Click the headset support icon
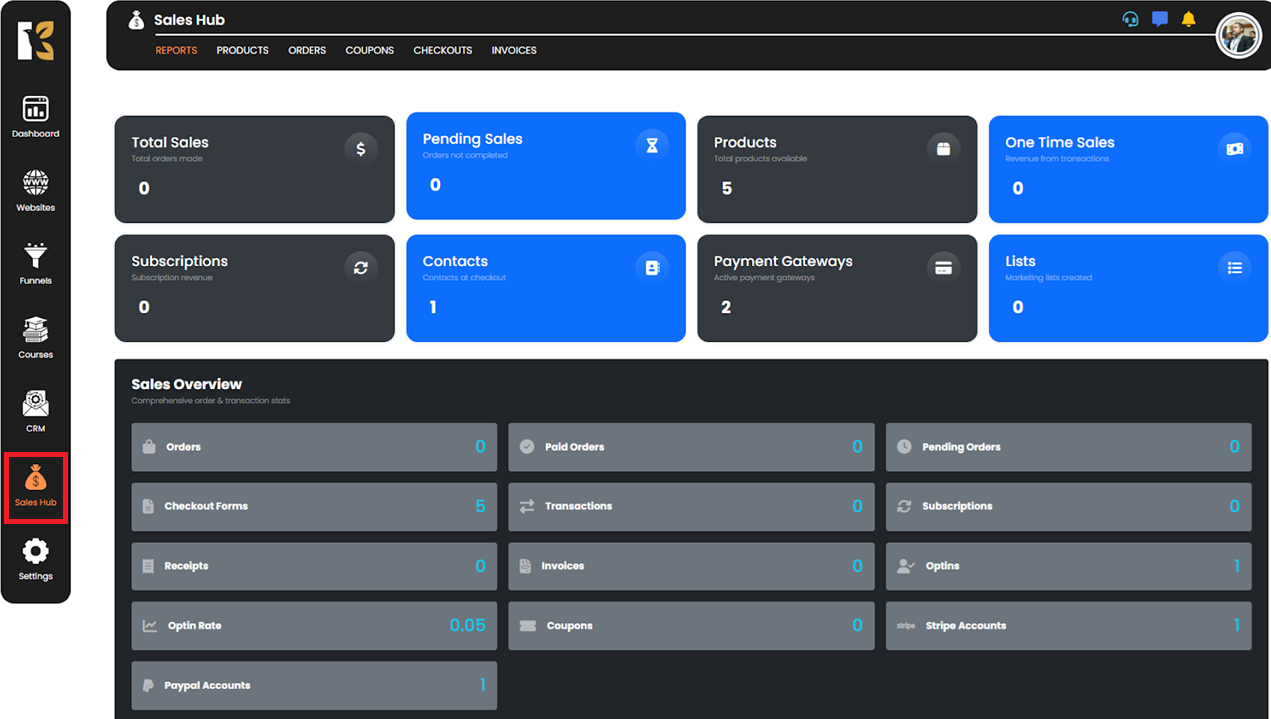The width and height of the screenshot is (1271, 719). coord(1130,19)
